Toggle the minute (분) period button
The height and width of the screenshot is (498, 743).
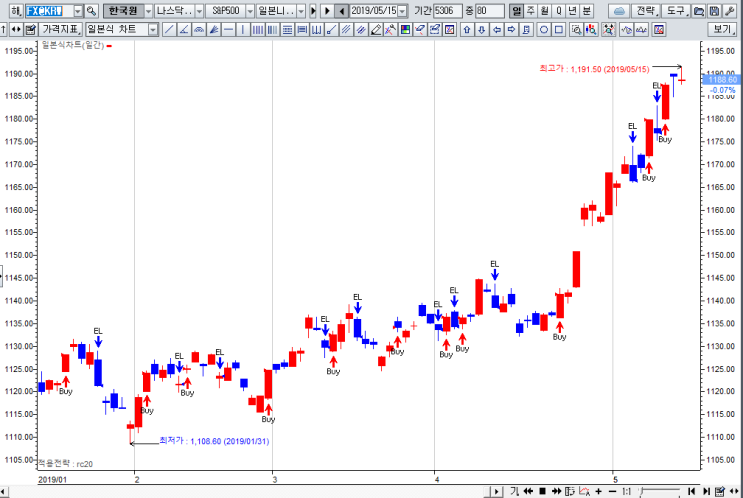(x=586, y=11)
